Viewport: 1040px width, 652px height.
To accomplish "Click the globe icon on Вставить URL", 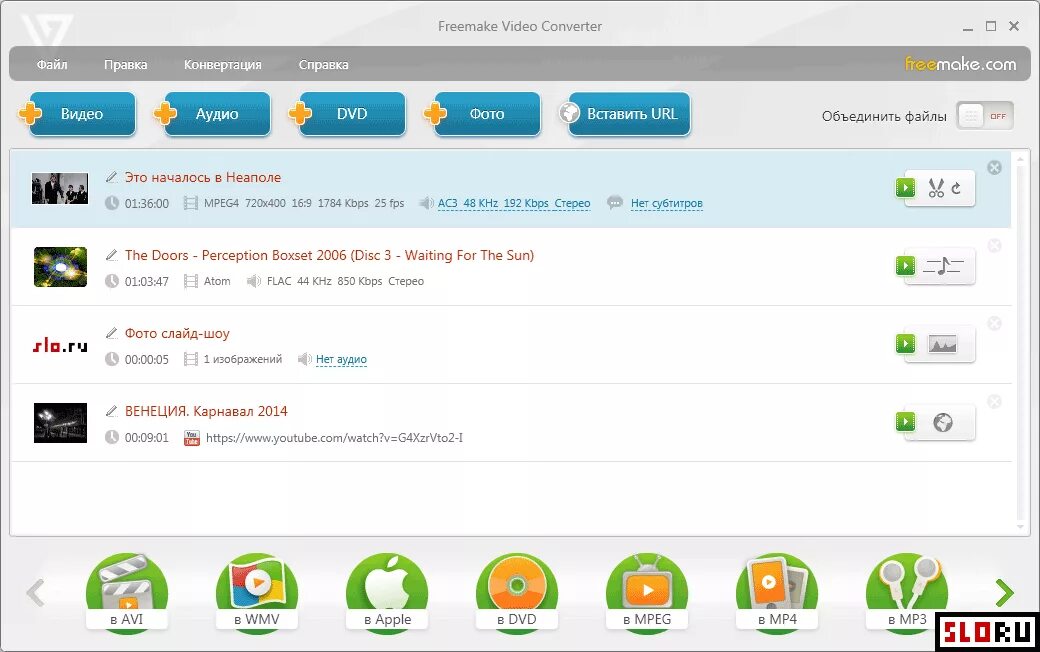I will pos(569,113).
